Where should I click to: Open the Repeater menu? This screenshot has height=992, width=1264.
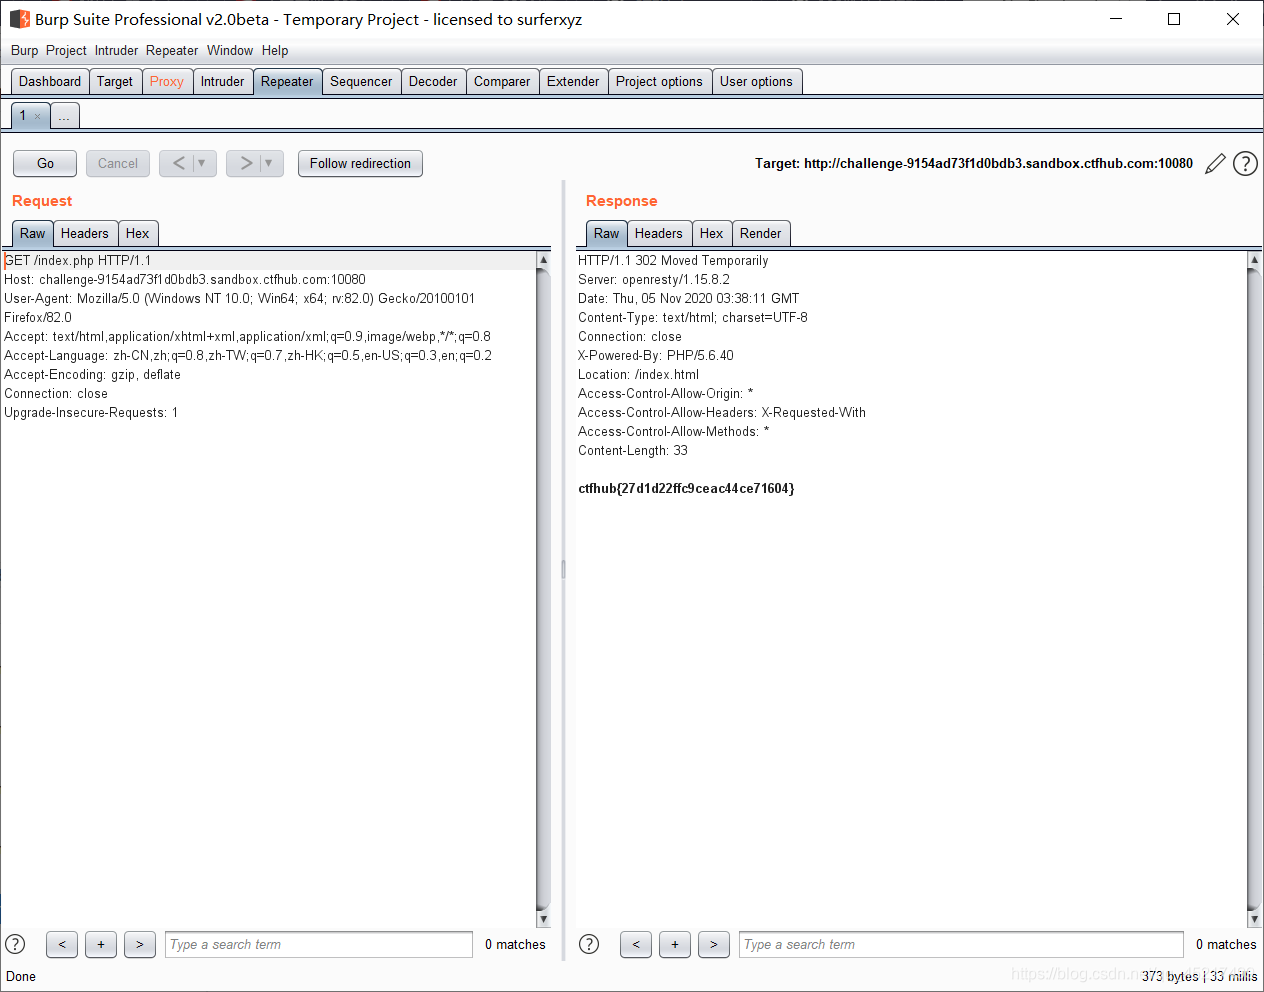click(172, 50)
